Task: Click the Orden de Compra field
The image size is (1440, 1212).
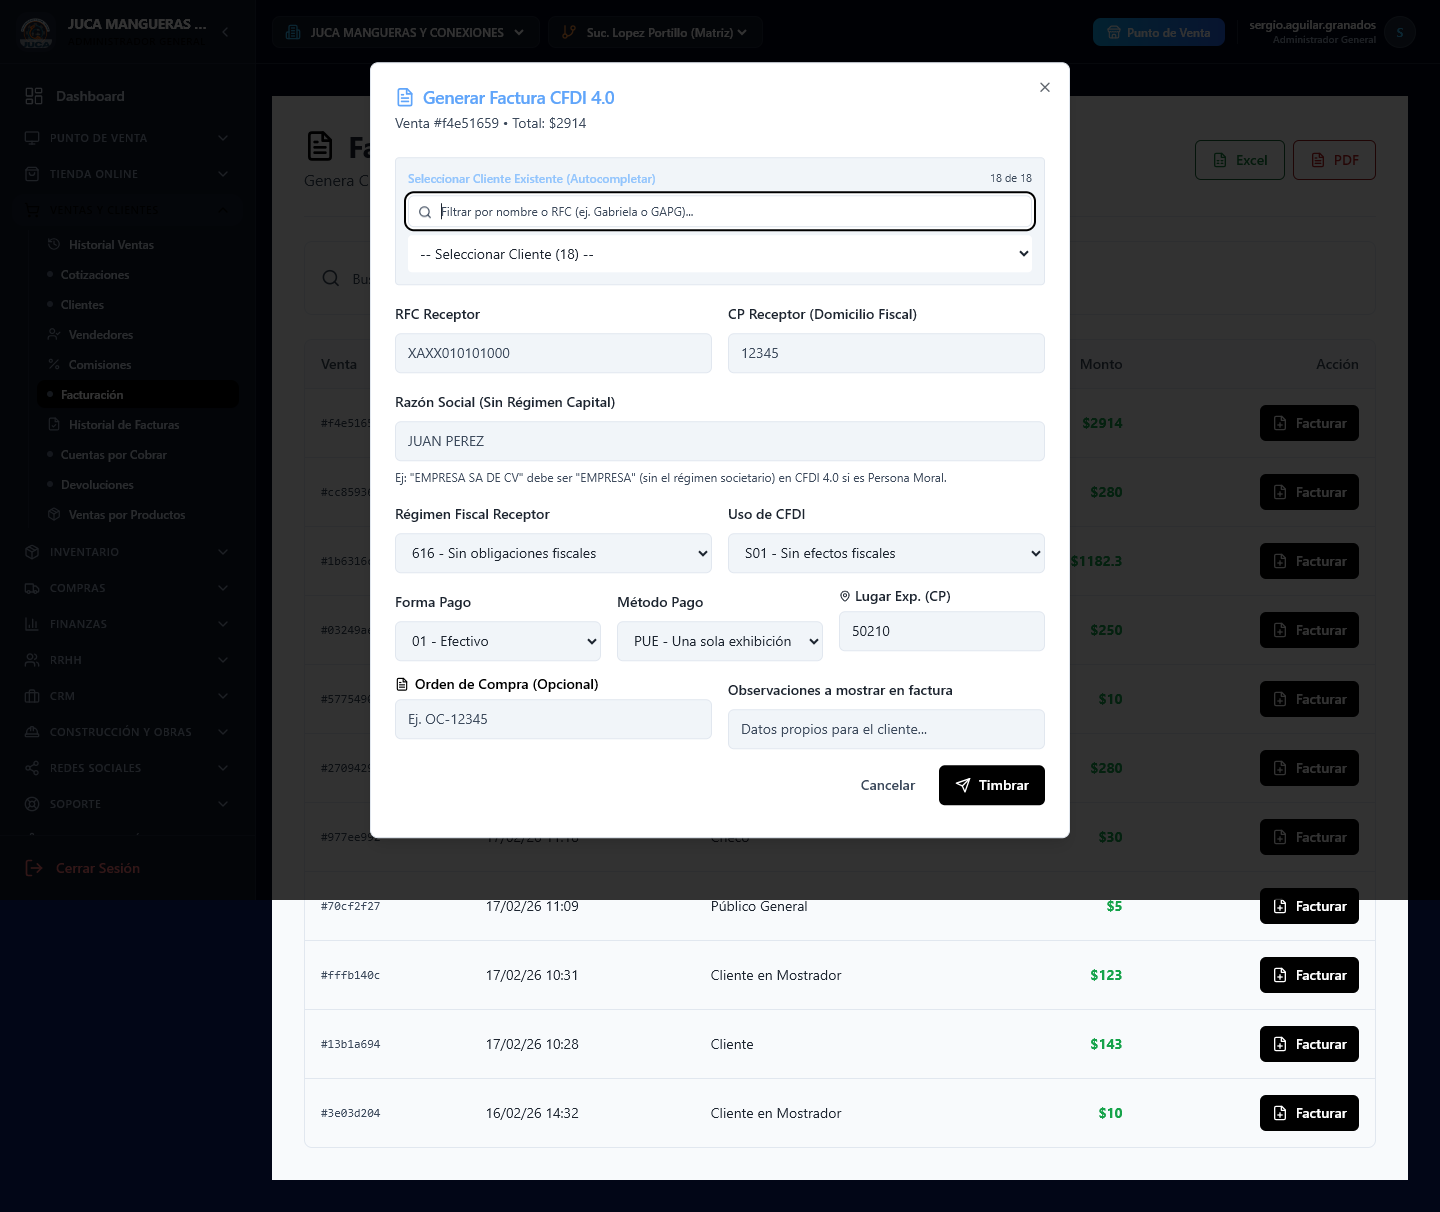Action: pos(553,719)
